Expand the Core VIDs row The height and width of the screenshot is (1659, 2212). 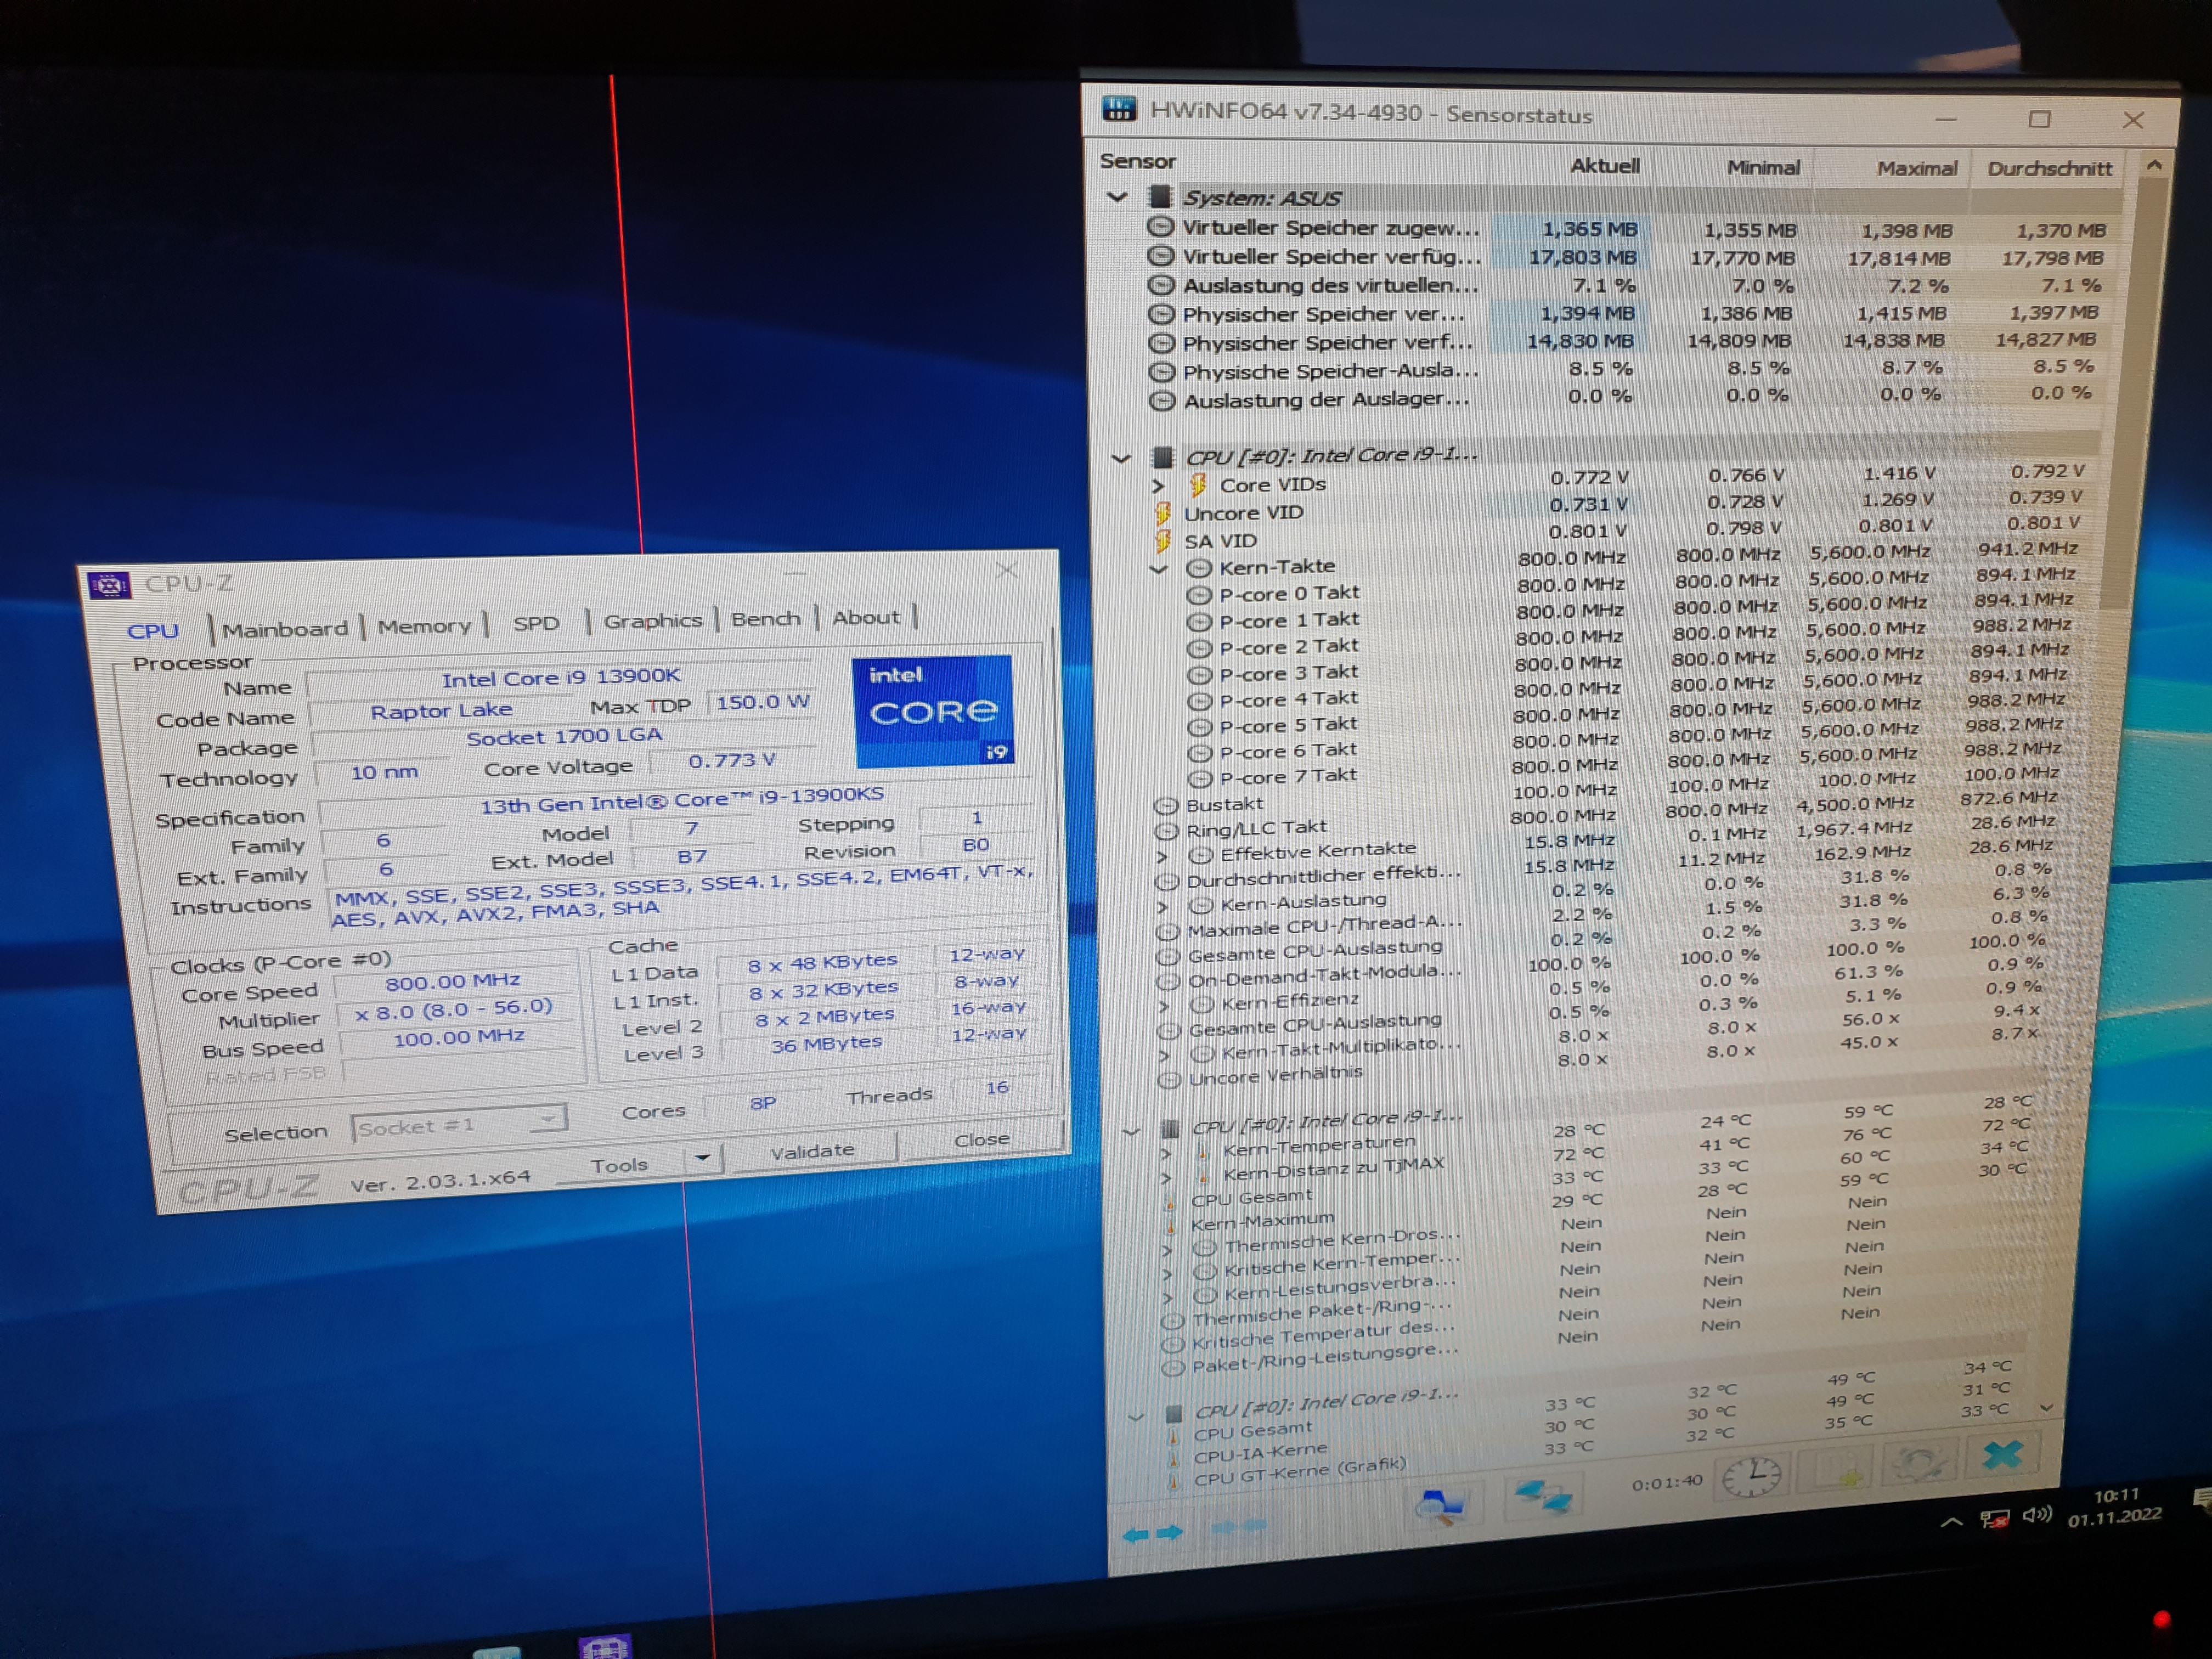click(1158, 486)
